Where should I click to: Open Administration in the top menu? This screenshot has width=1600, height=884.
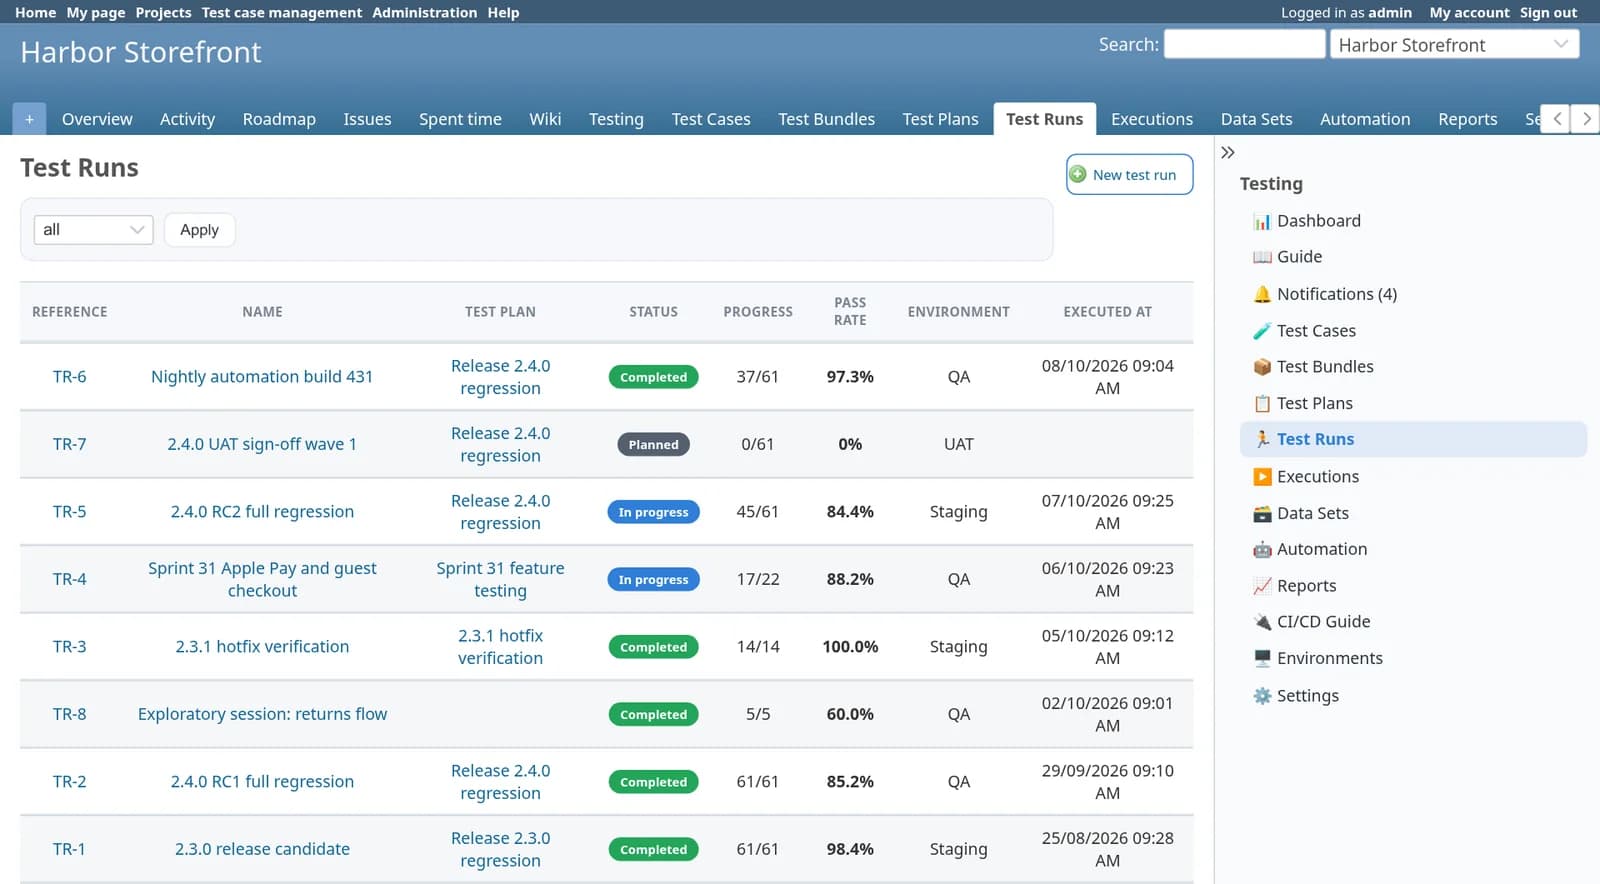[x=425, y=13]
